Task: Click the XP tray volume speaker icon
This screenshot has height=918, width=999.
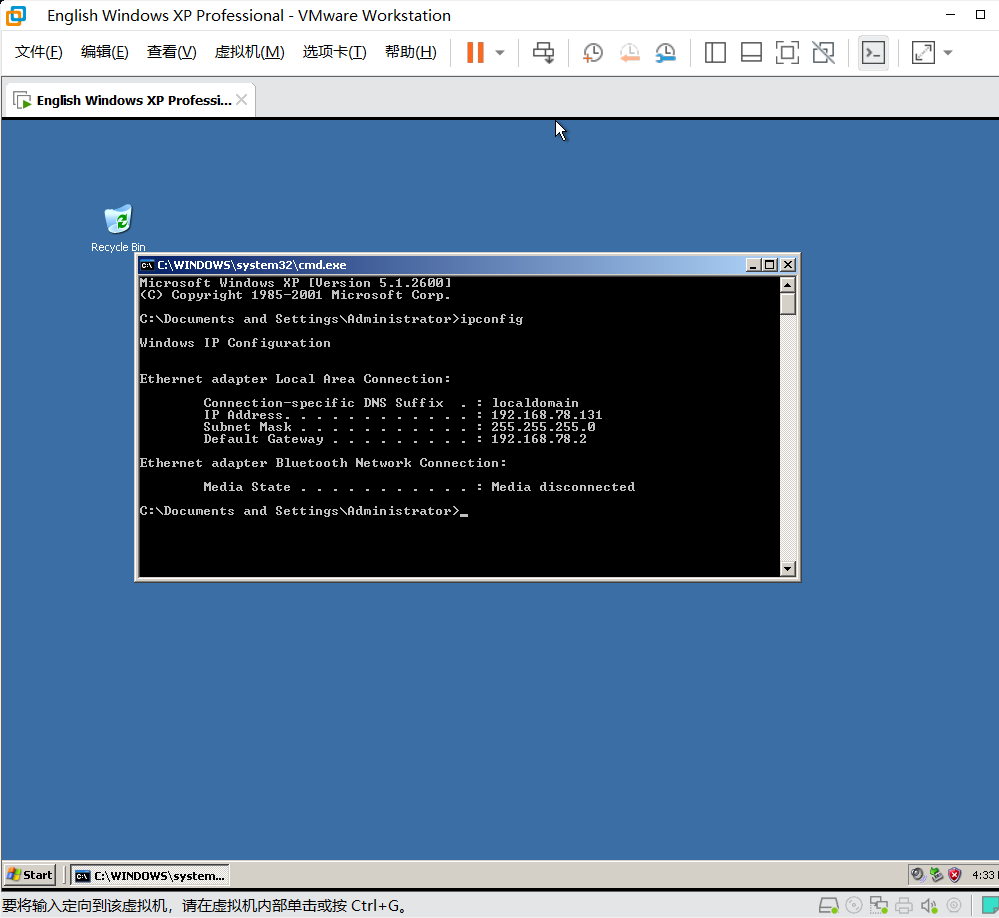Action: (x=917, y=875)
